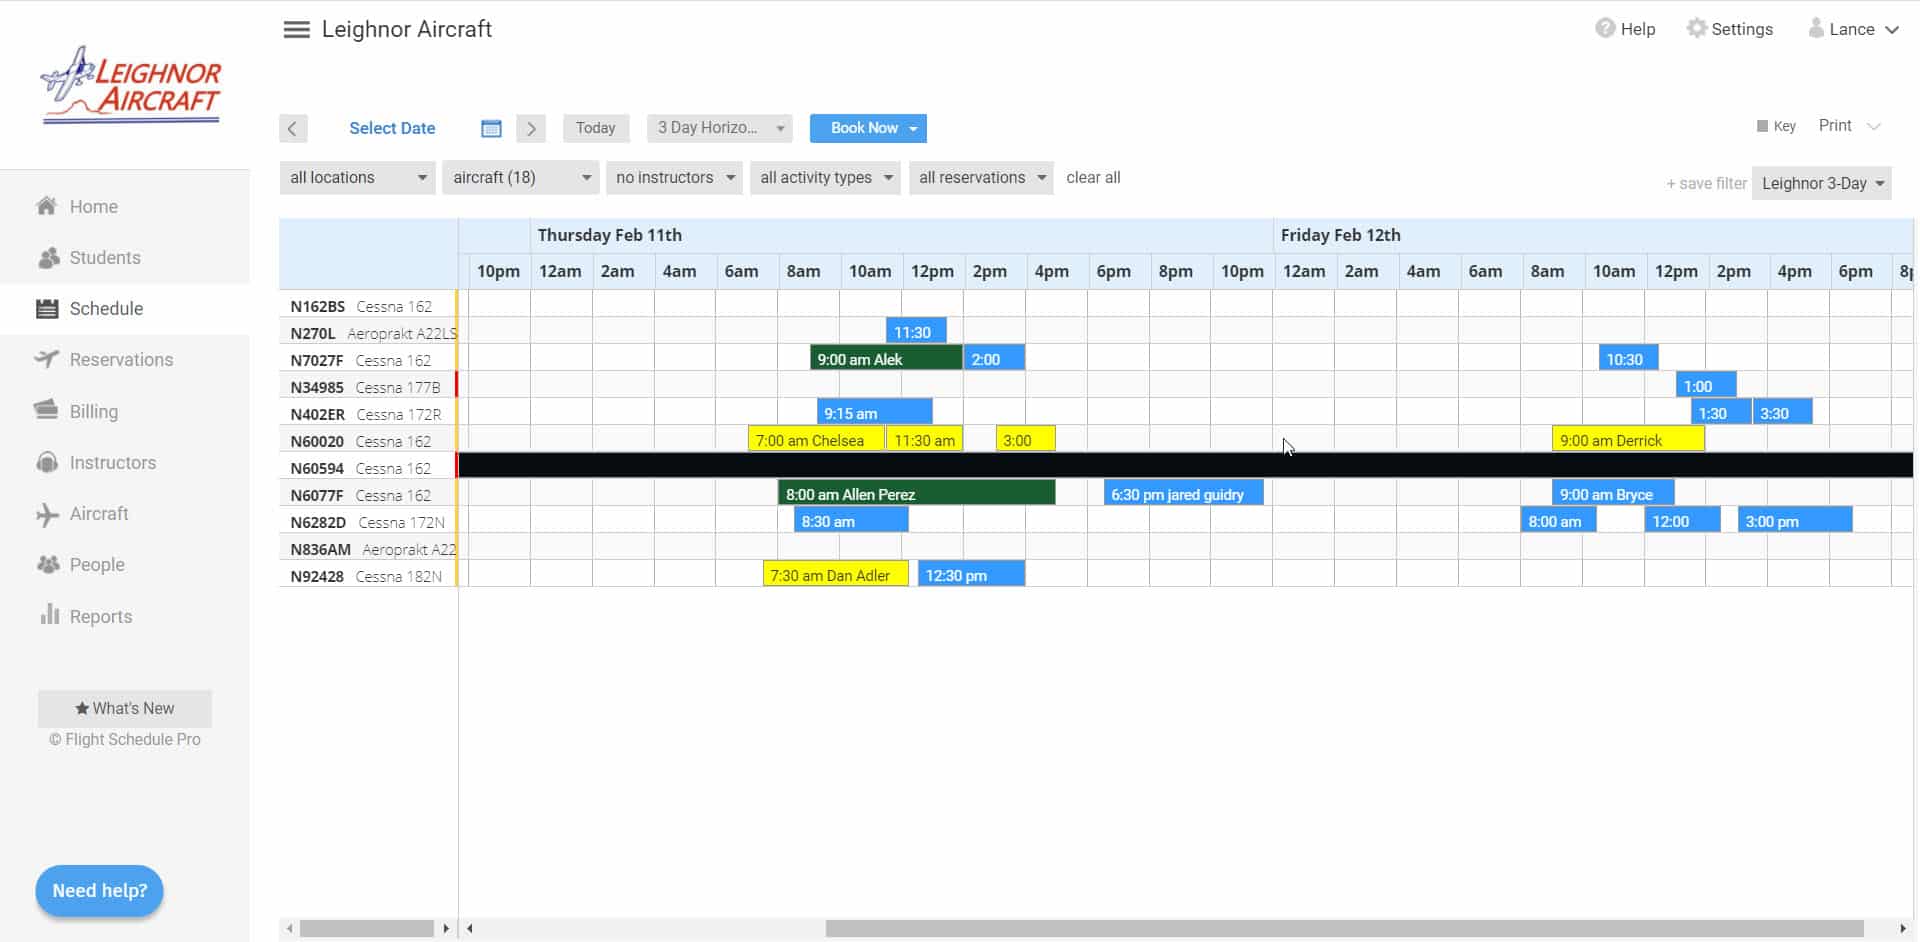Viewport: 1920px width, 942px height.
Task: Open the 9:00 am Alek reservation
Action: point(886,359)
